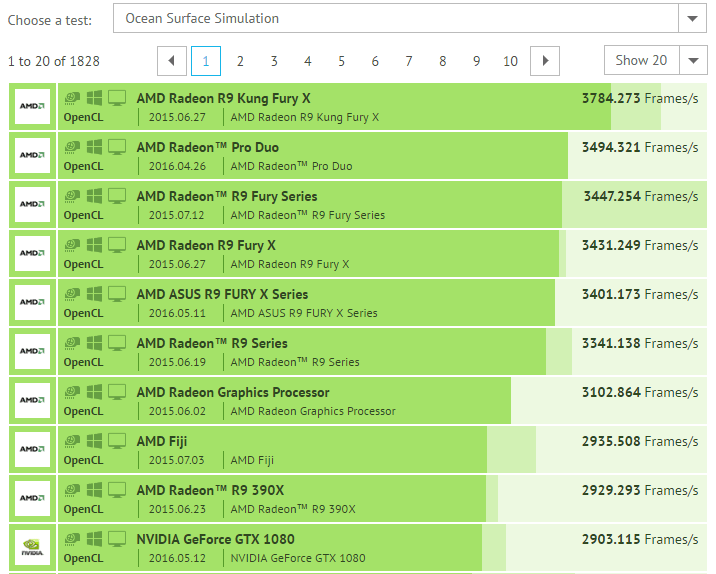This screenshot has height=574, width=716.
Task: Click the monitor icon in the R9 390X row
Action: pyautogui.click(x=117, y=490)
